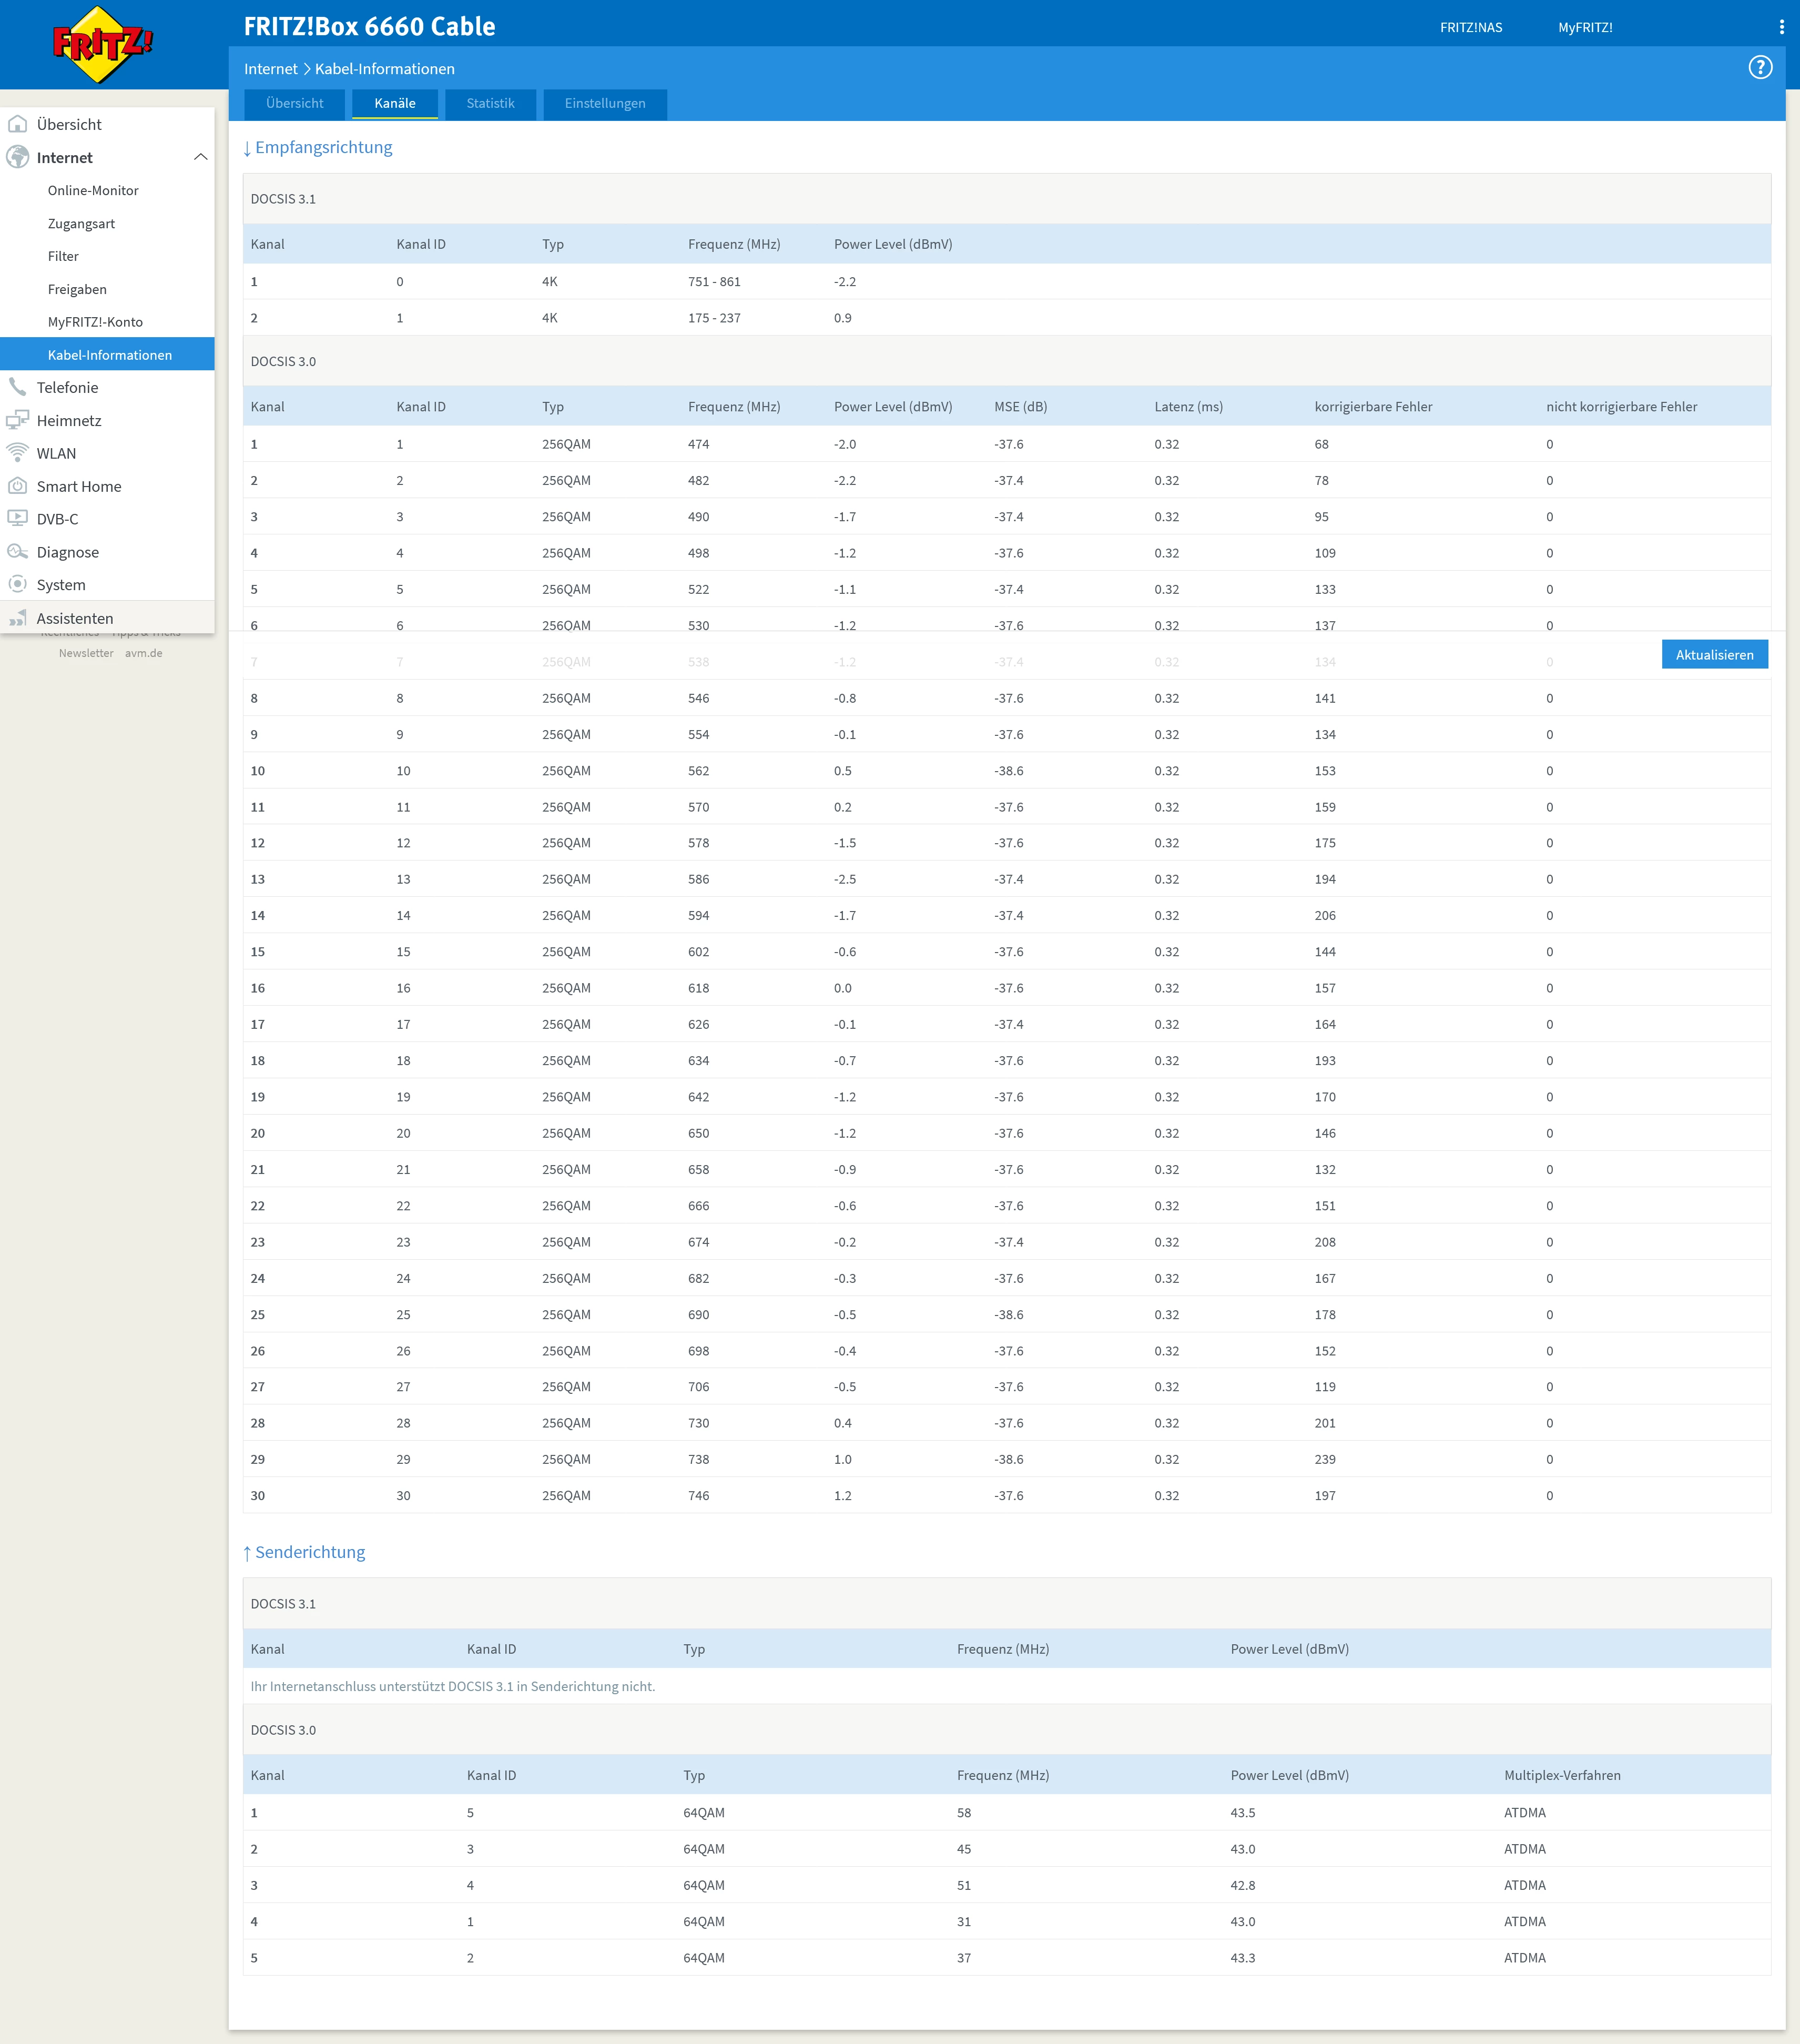
Task: Select Online-Monitor in the sidebar
Action: click(93, 190)
